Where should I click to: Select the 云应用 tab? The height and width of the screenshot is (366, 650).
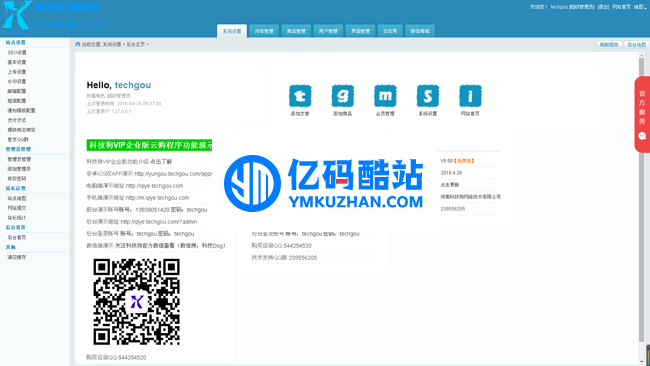tap(390, 31)
